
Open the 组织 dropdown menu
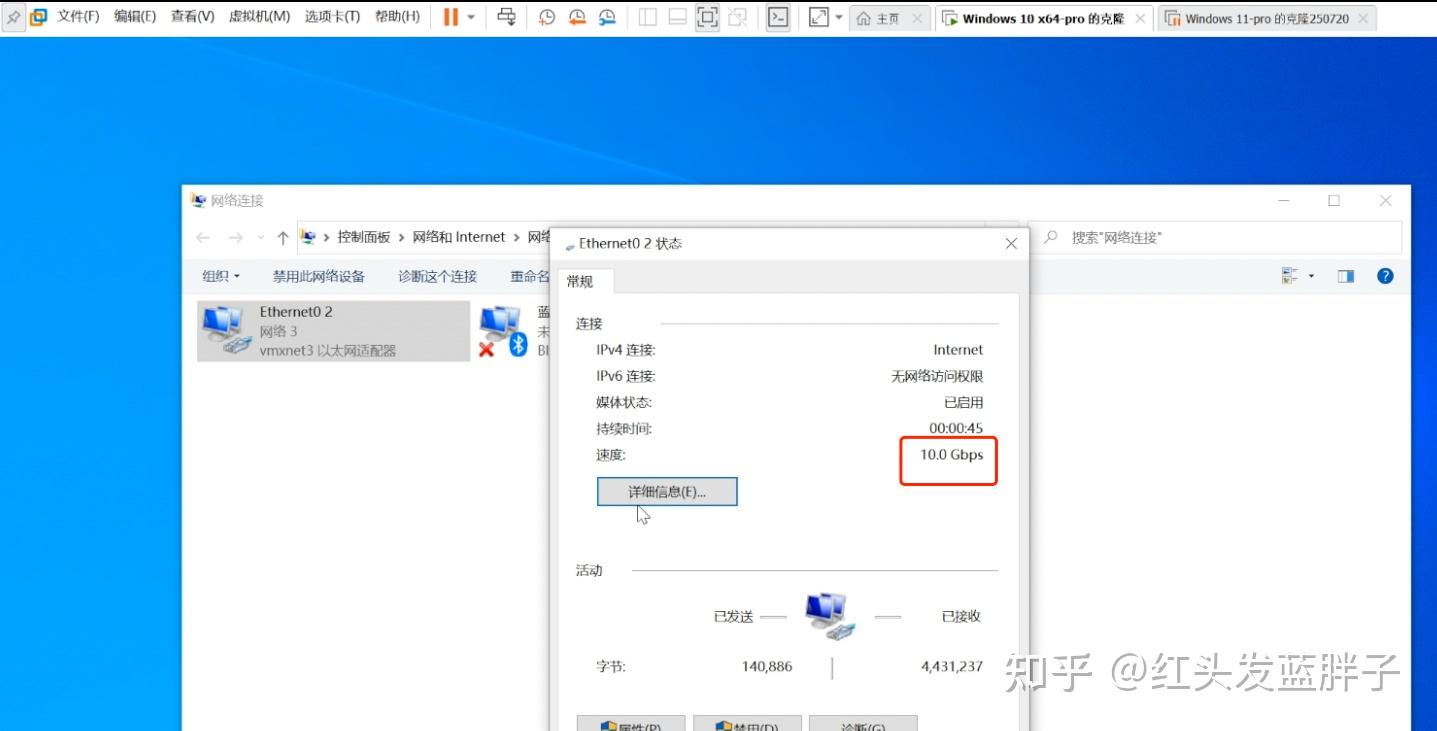coord(221,276)
